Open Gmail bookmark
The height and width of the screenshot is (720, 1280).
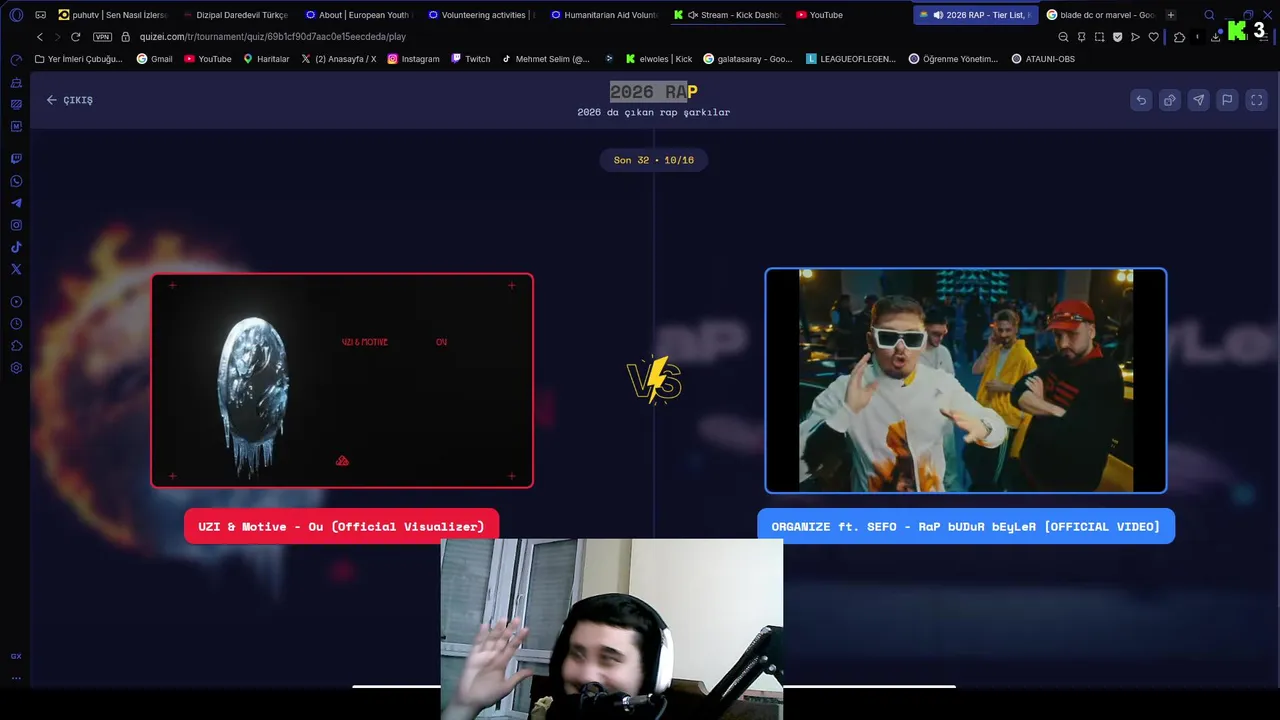[155, 59]
